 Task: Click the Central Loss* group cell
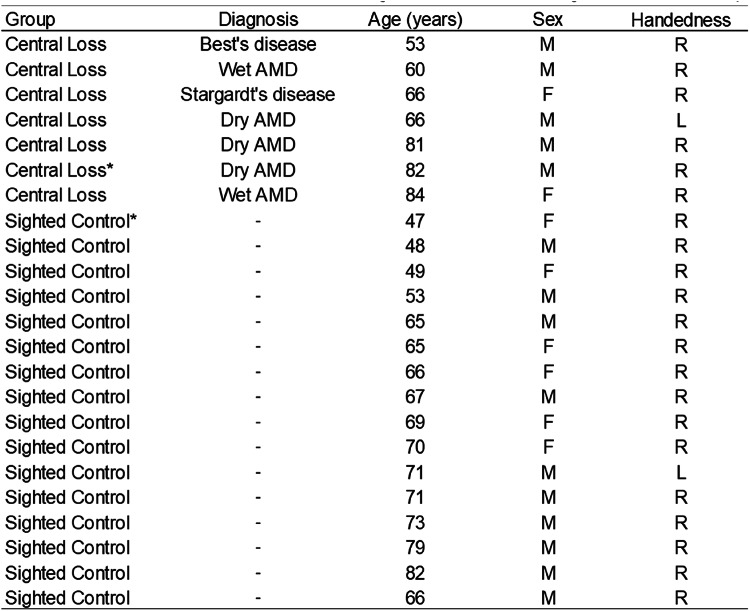click(59, 170)
